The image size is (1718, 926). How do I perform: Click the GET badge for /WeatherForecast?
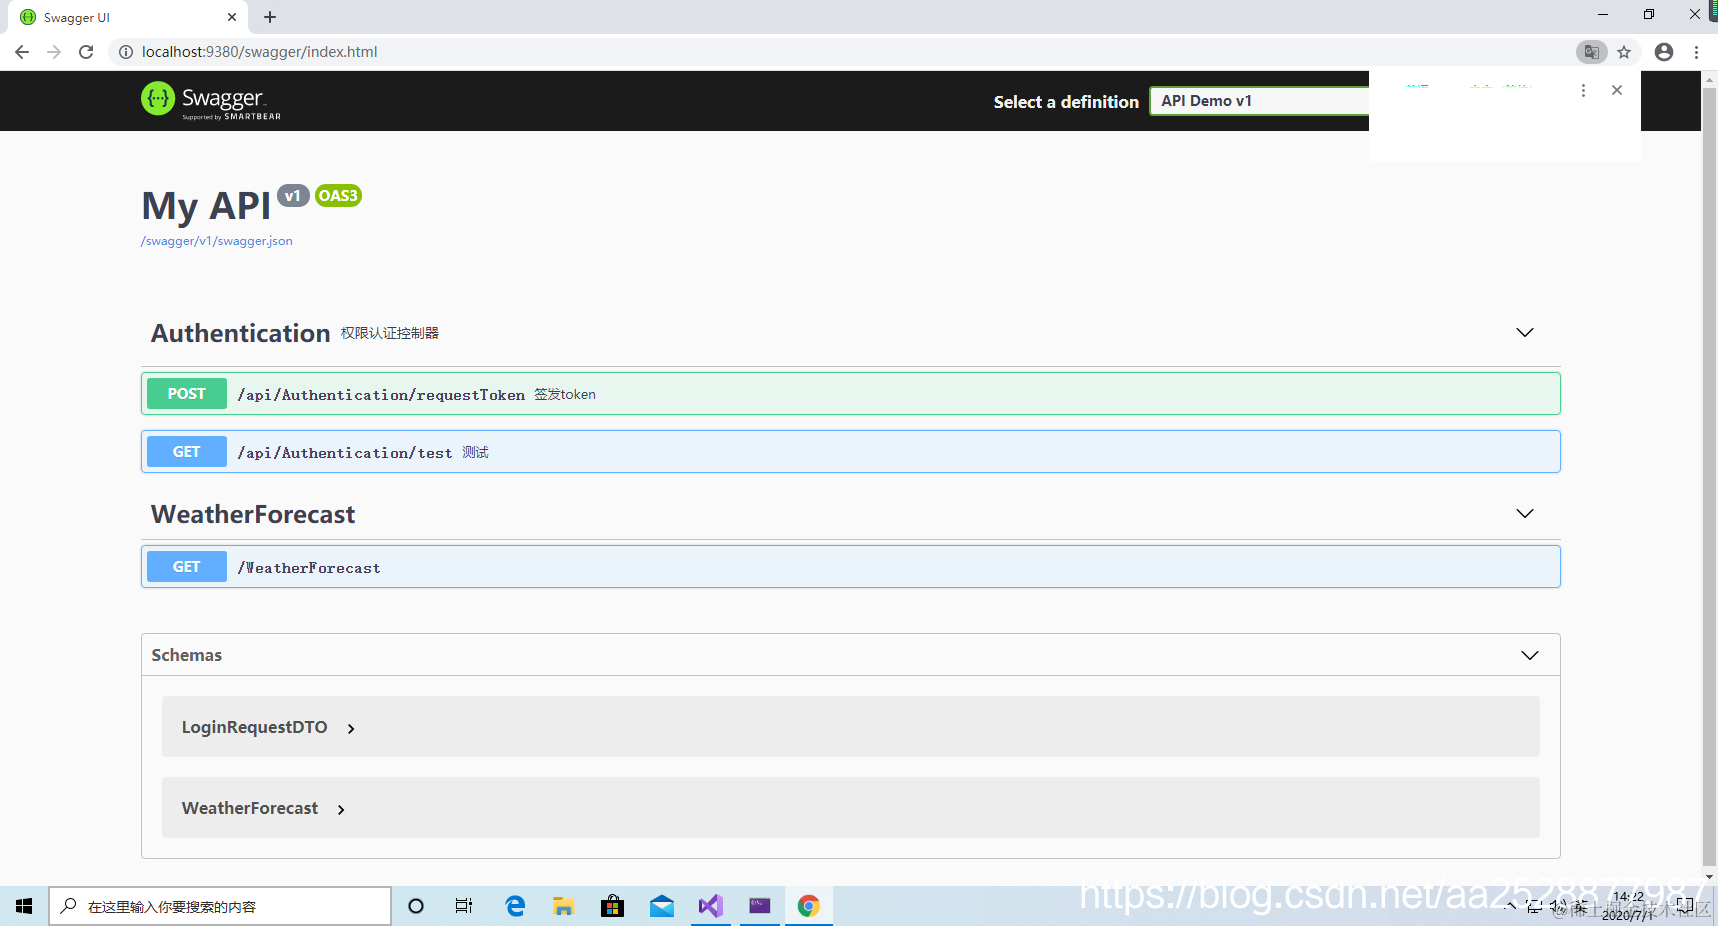coord(187,567)
